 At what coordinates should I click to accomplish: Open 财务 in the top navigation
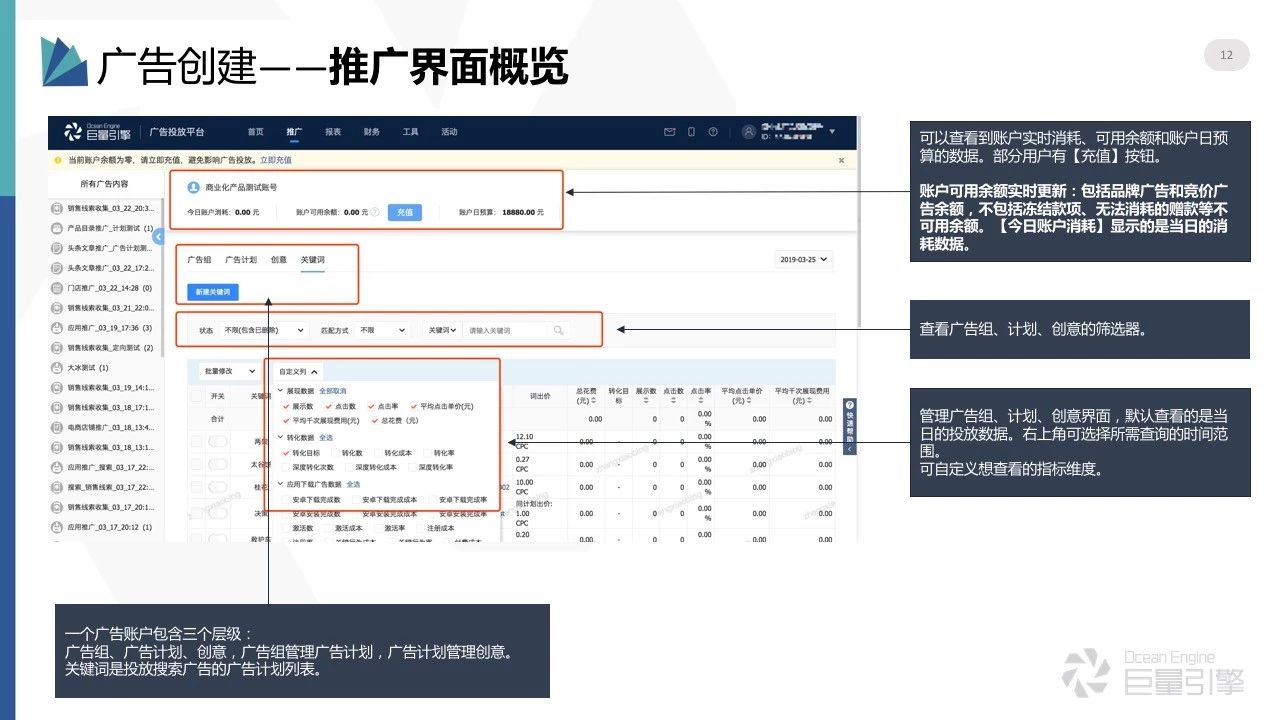[x=372, y=132]
